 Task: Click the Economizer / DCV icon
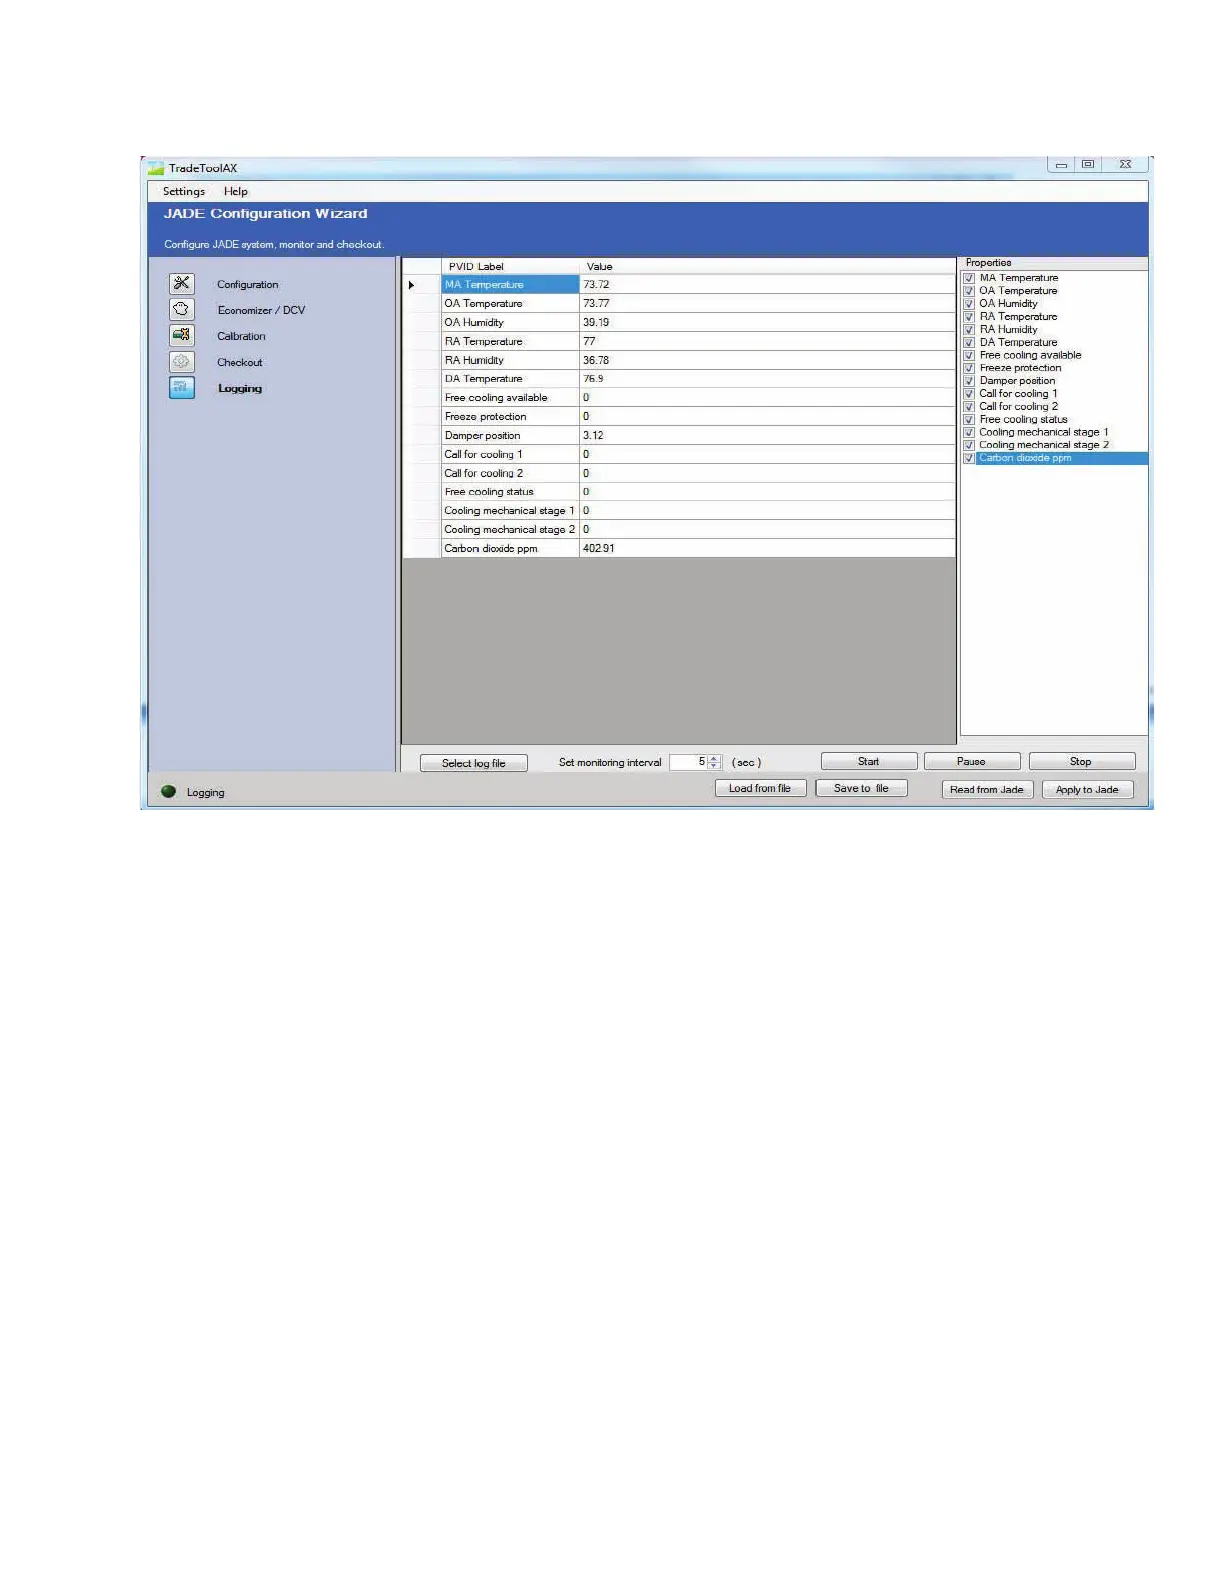pos(181,310)
